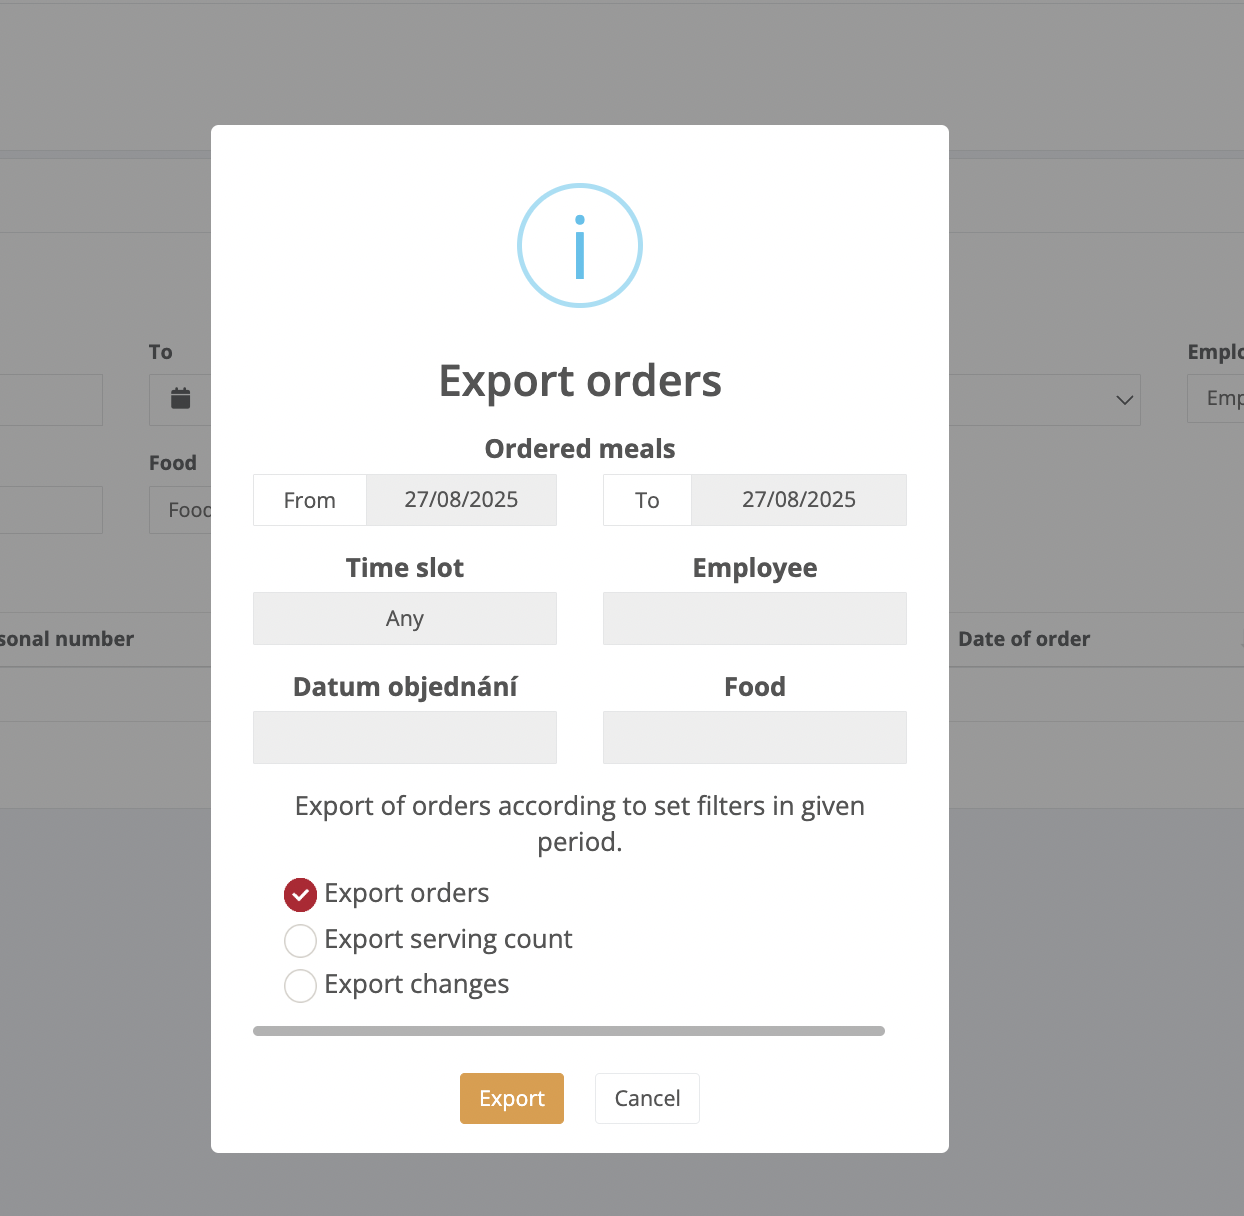The height and width of the screenshot is (1216, 1244).
Task: Click the background Employee filter field
Action: pos(1216,399)
